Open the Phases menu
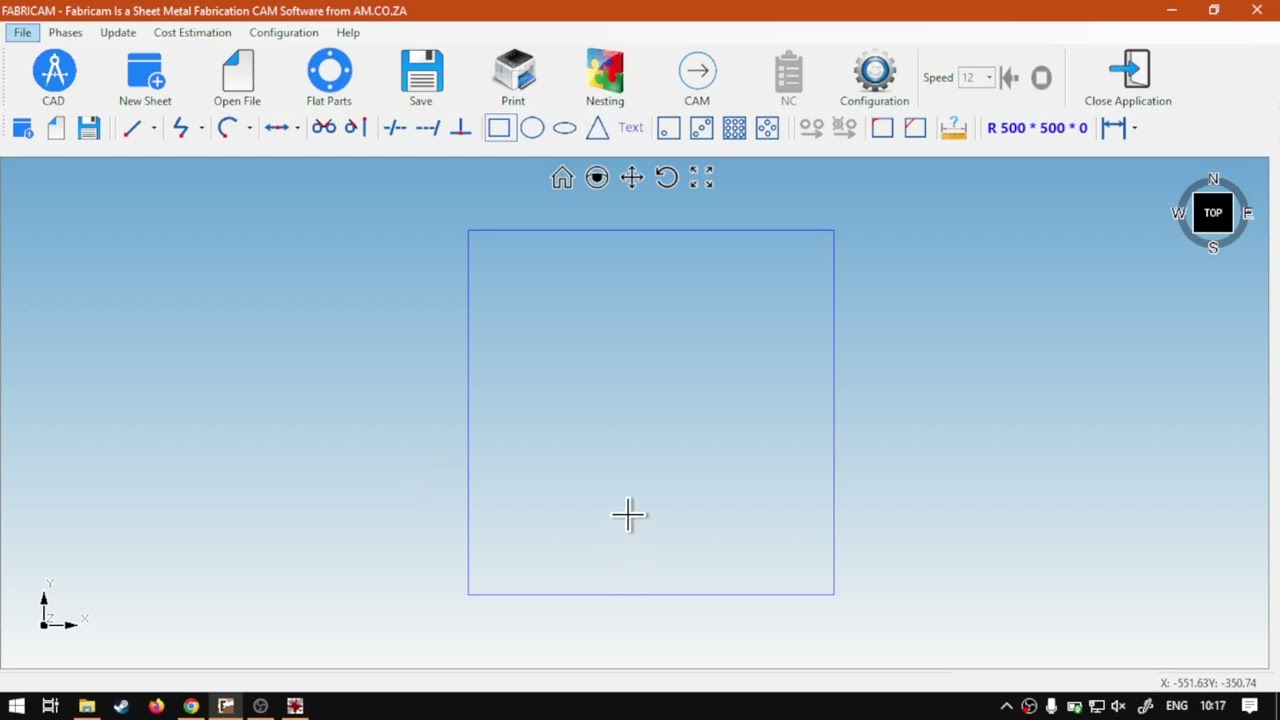This screenshot has height=720, width=1280. click(x=65, y=33)
